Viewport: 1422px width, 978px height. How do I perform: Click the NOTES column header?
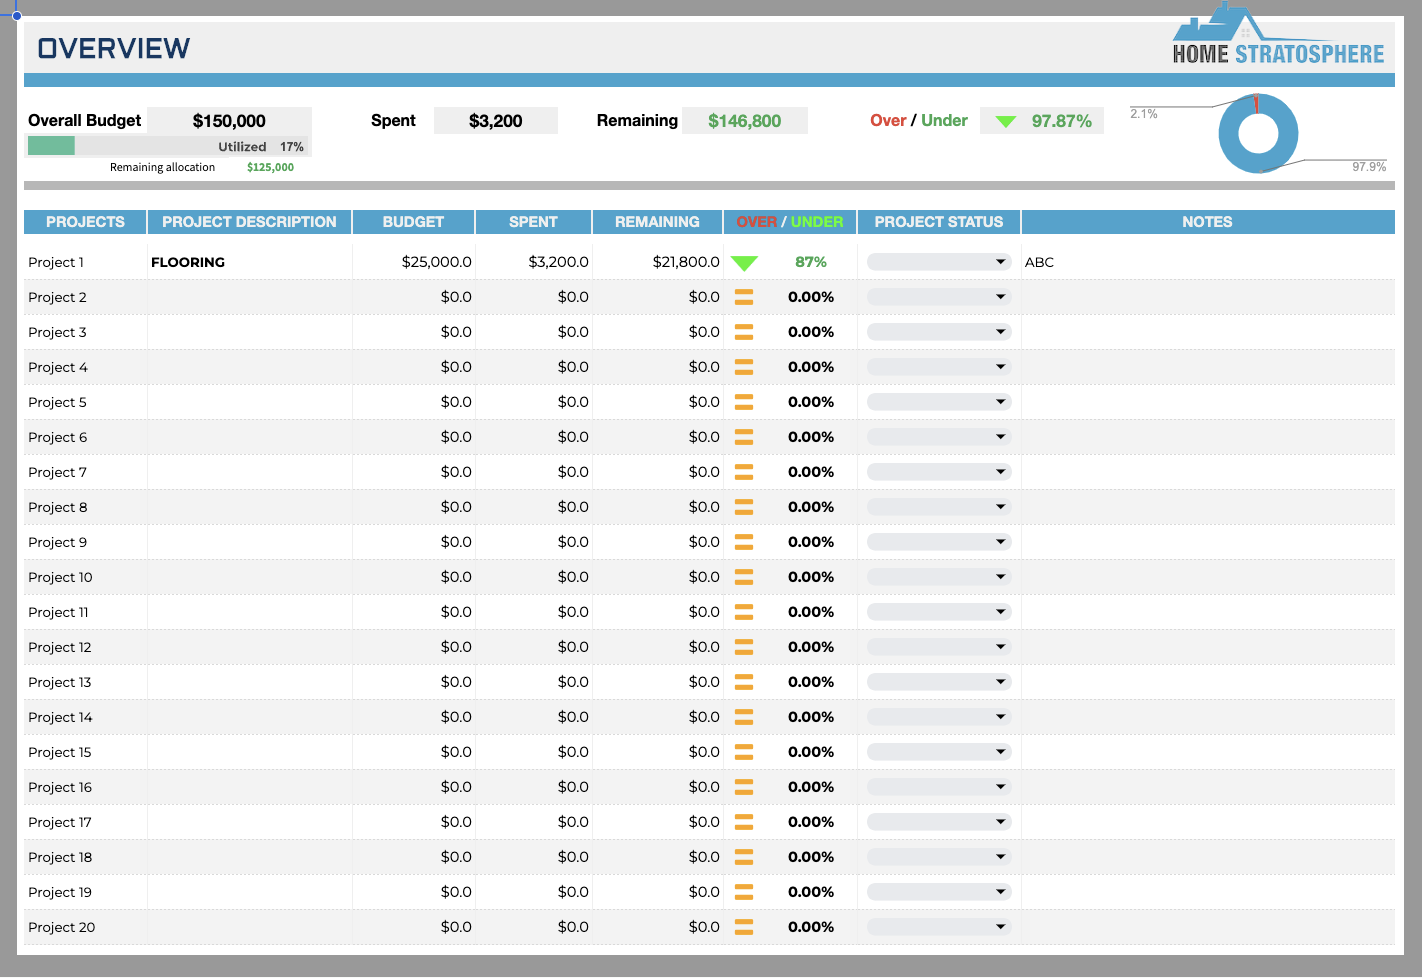[1208, 222]
